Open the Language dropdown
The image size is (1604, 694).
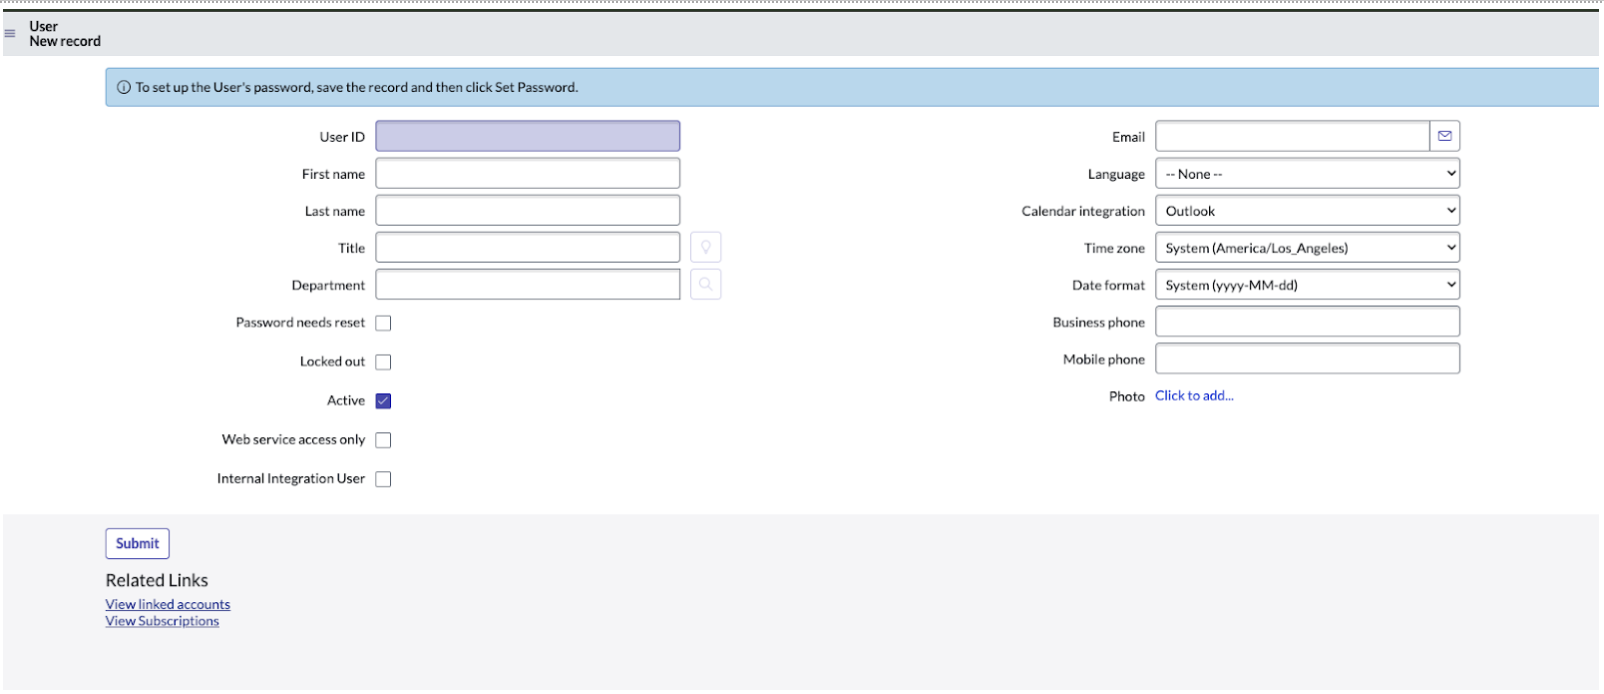[x=1306, y=174]
